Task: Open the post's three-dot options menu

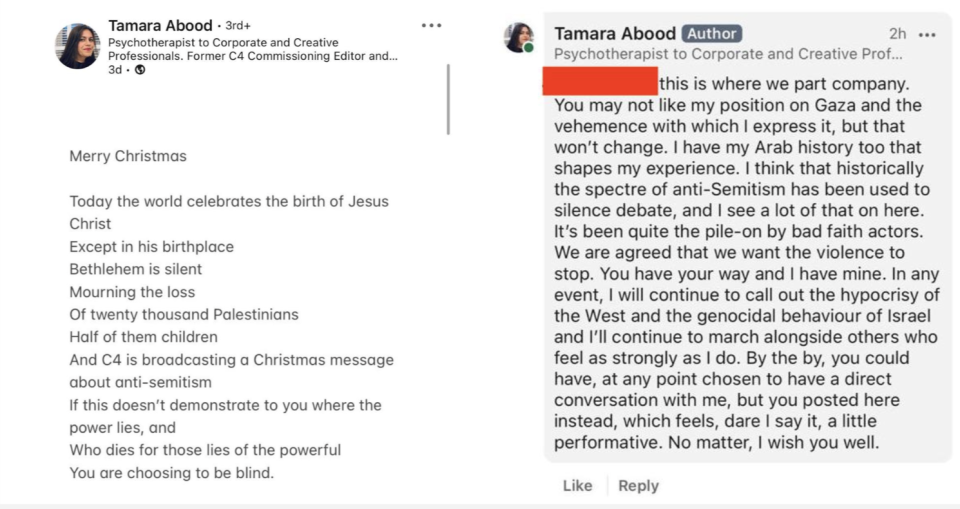Action: click(431, 25)
